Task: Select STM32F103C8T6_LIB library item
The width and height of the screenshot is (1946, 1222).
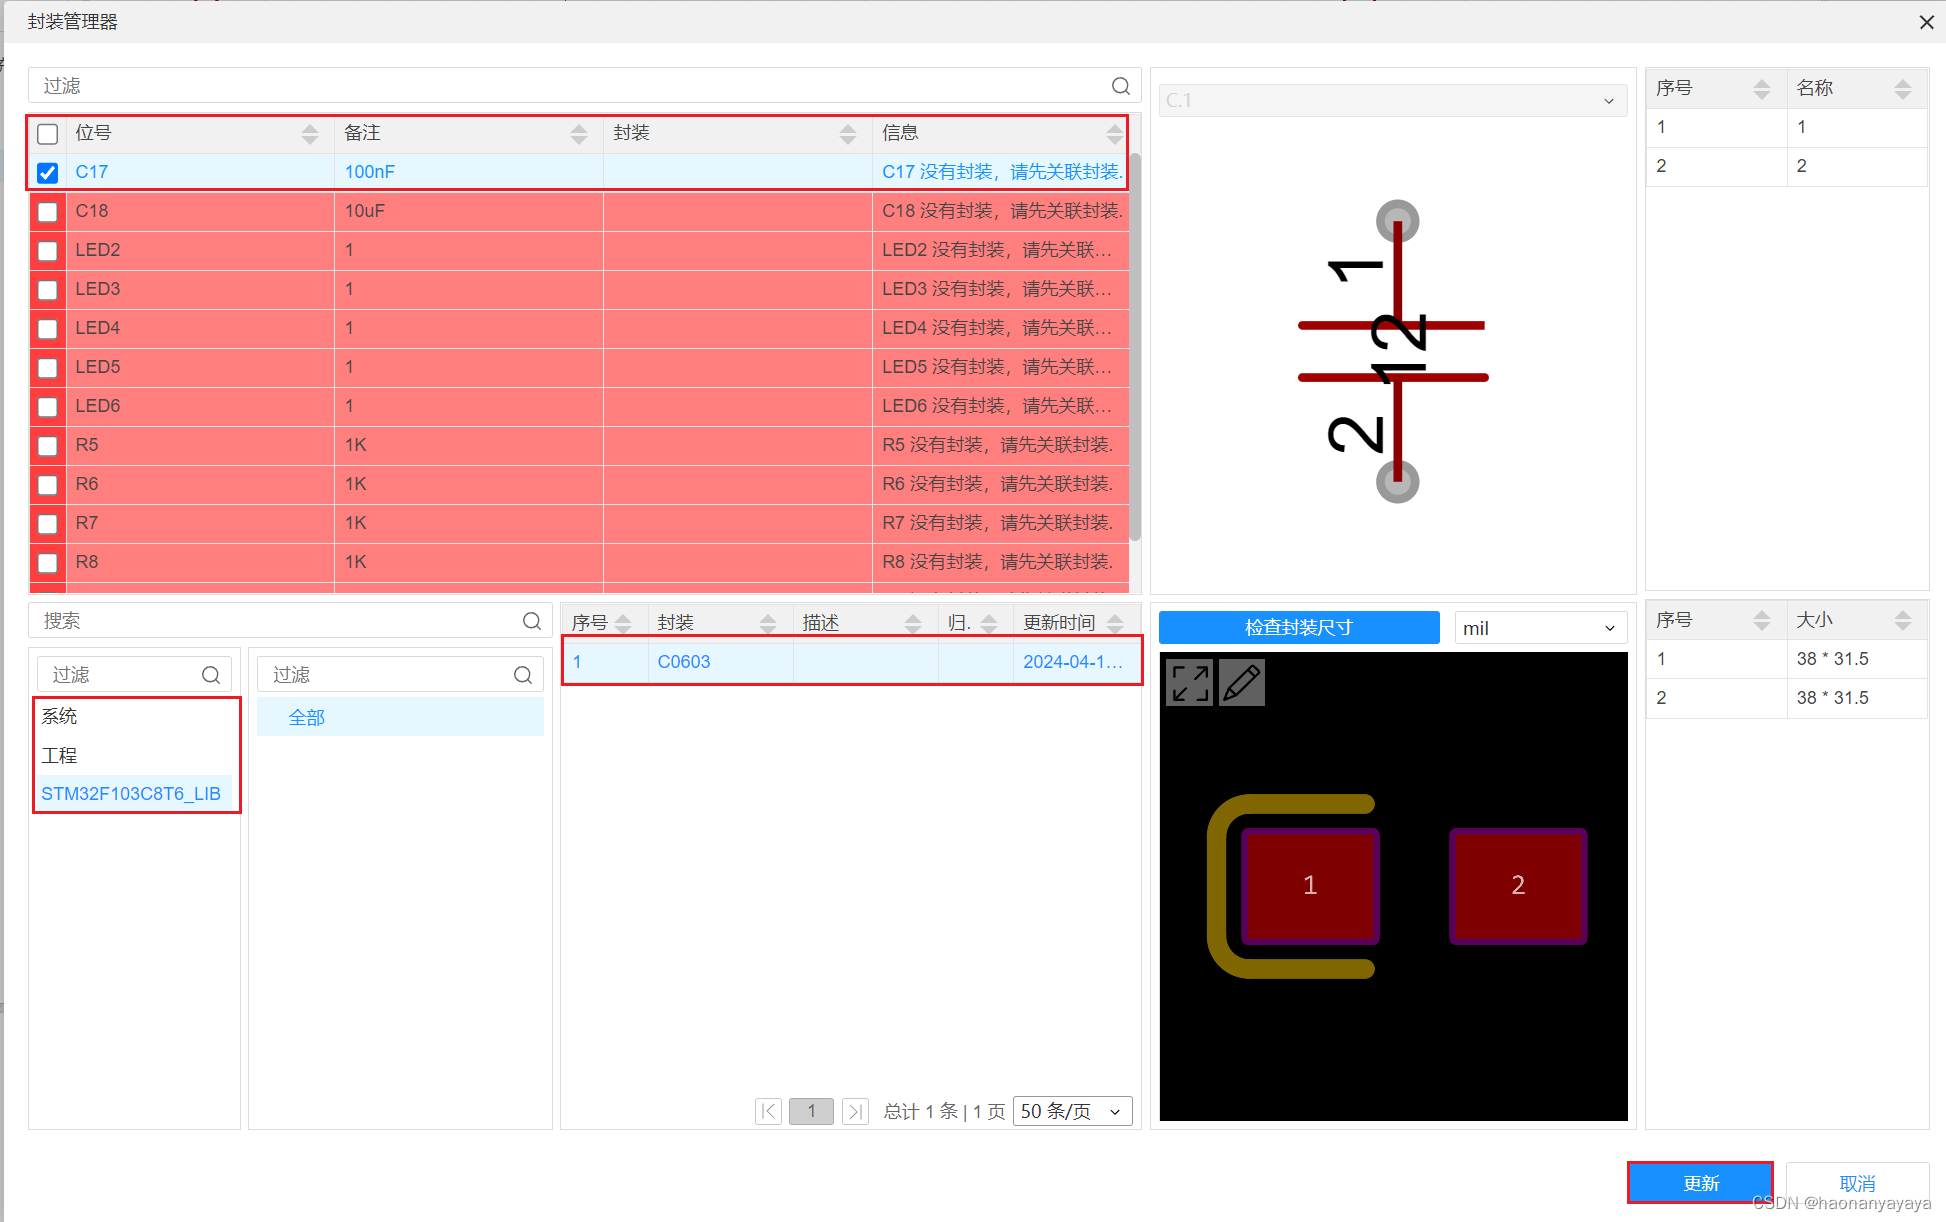Action: (x=131, y=794)
